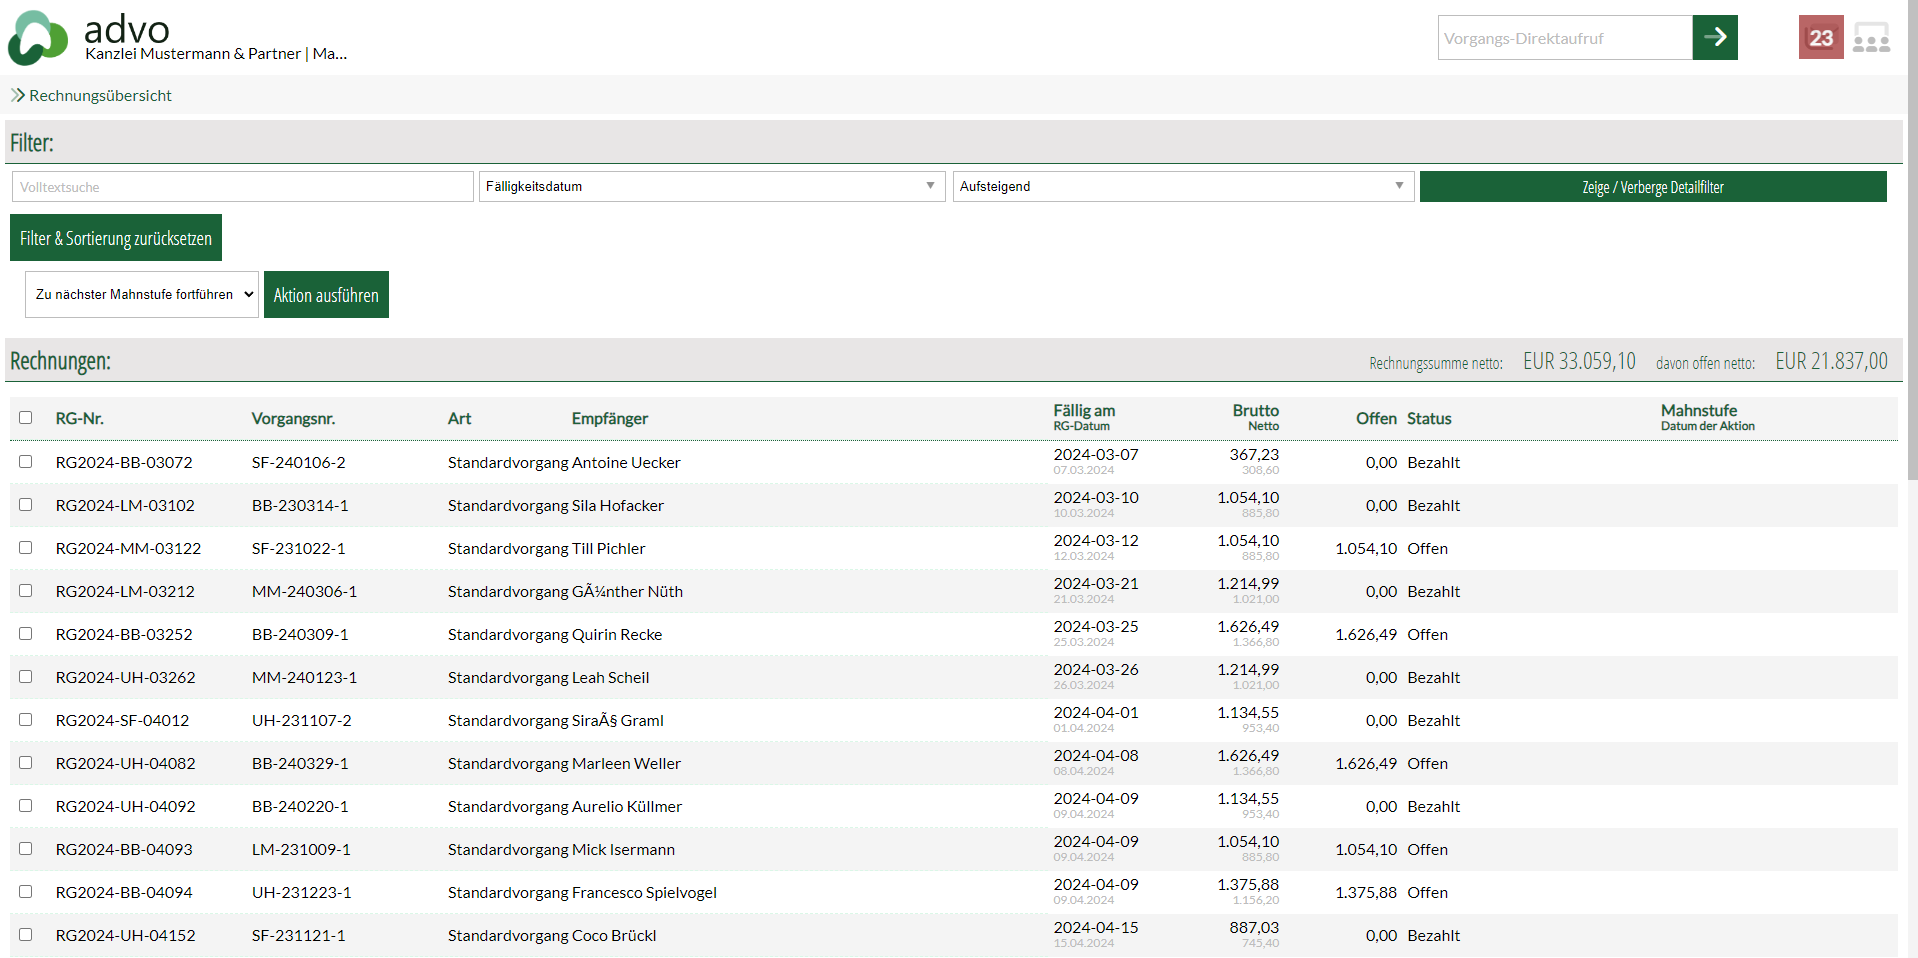Sort by the Fällig am column header

(1083, 411)
